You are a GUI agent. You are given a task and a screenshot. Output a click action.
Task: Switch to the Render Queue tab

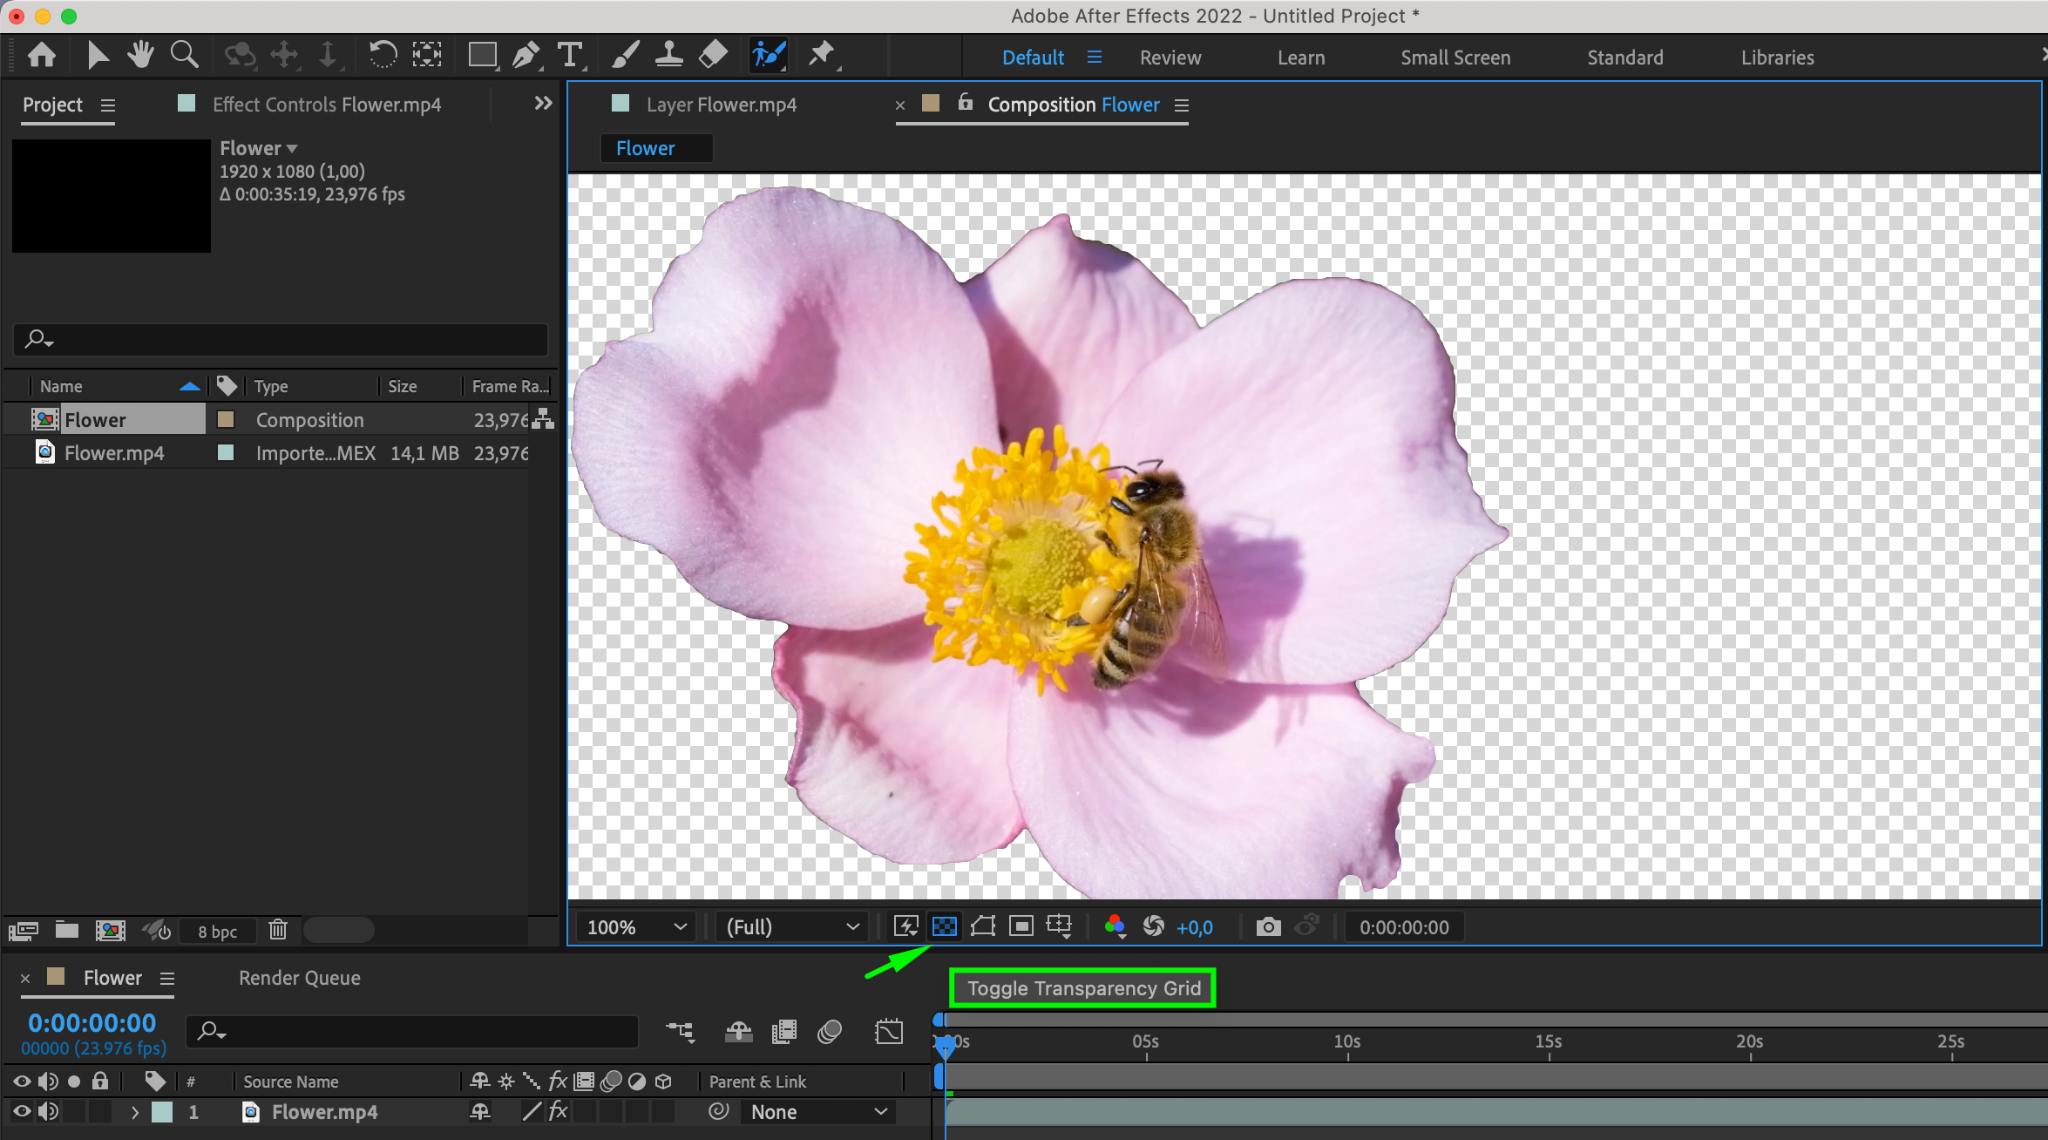[x=299, y=978]
